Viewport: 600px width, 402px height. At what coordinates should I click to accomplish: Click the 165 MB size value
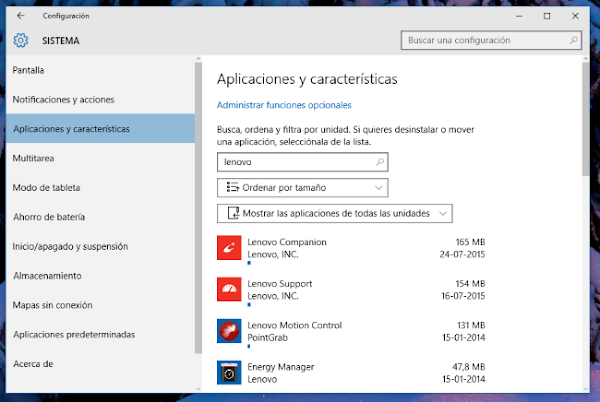(470, 242)
